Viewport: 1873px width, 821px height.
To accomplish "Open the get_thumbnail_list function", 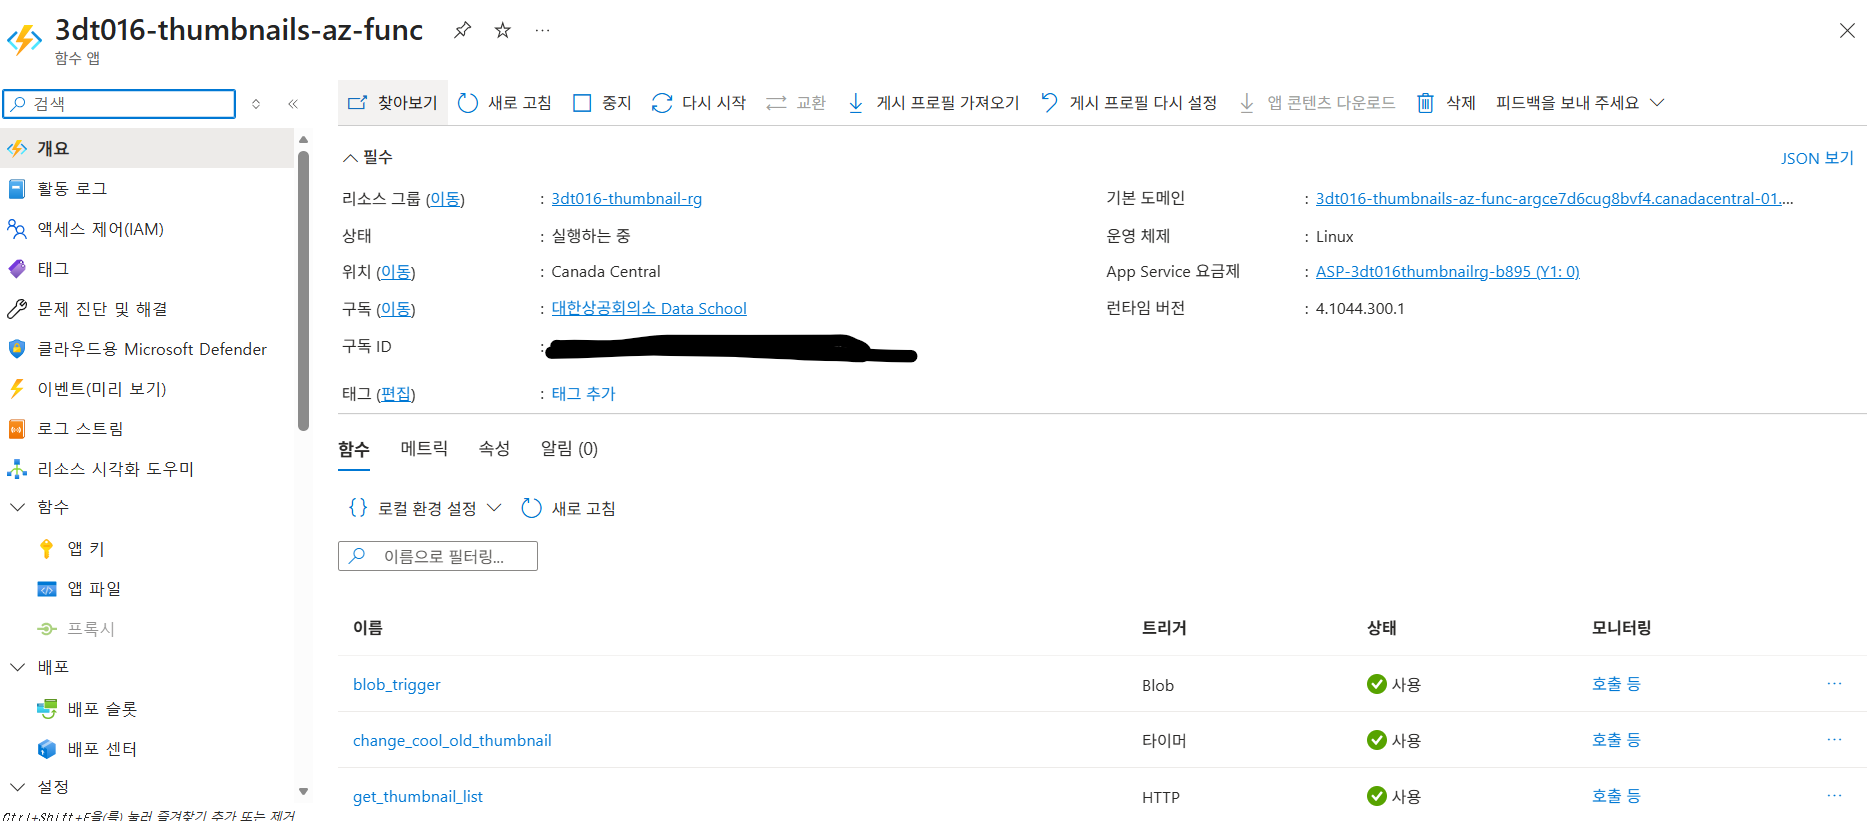I will coord(418,796).
